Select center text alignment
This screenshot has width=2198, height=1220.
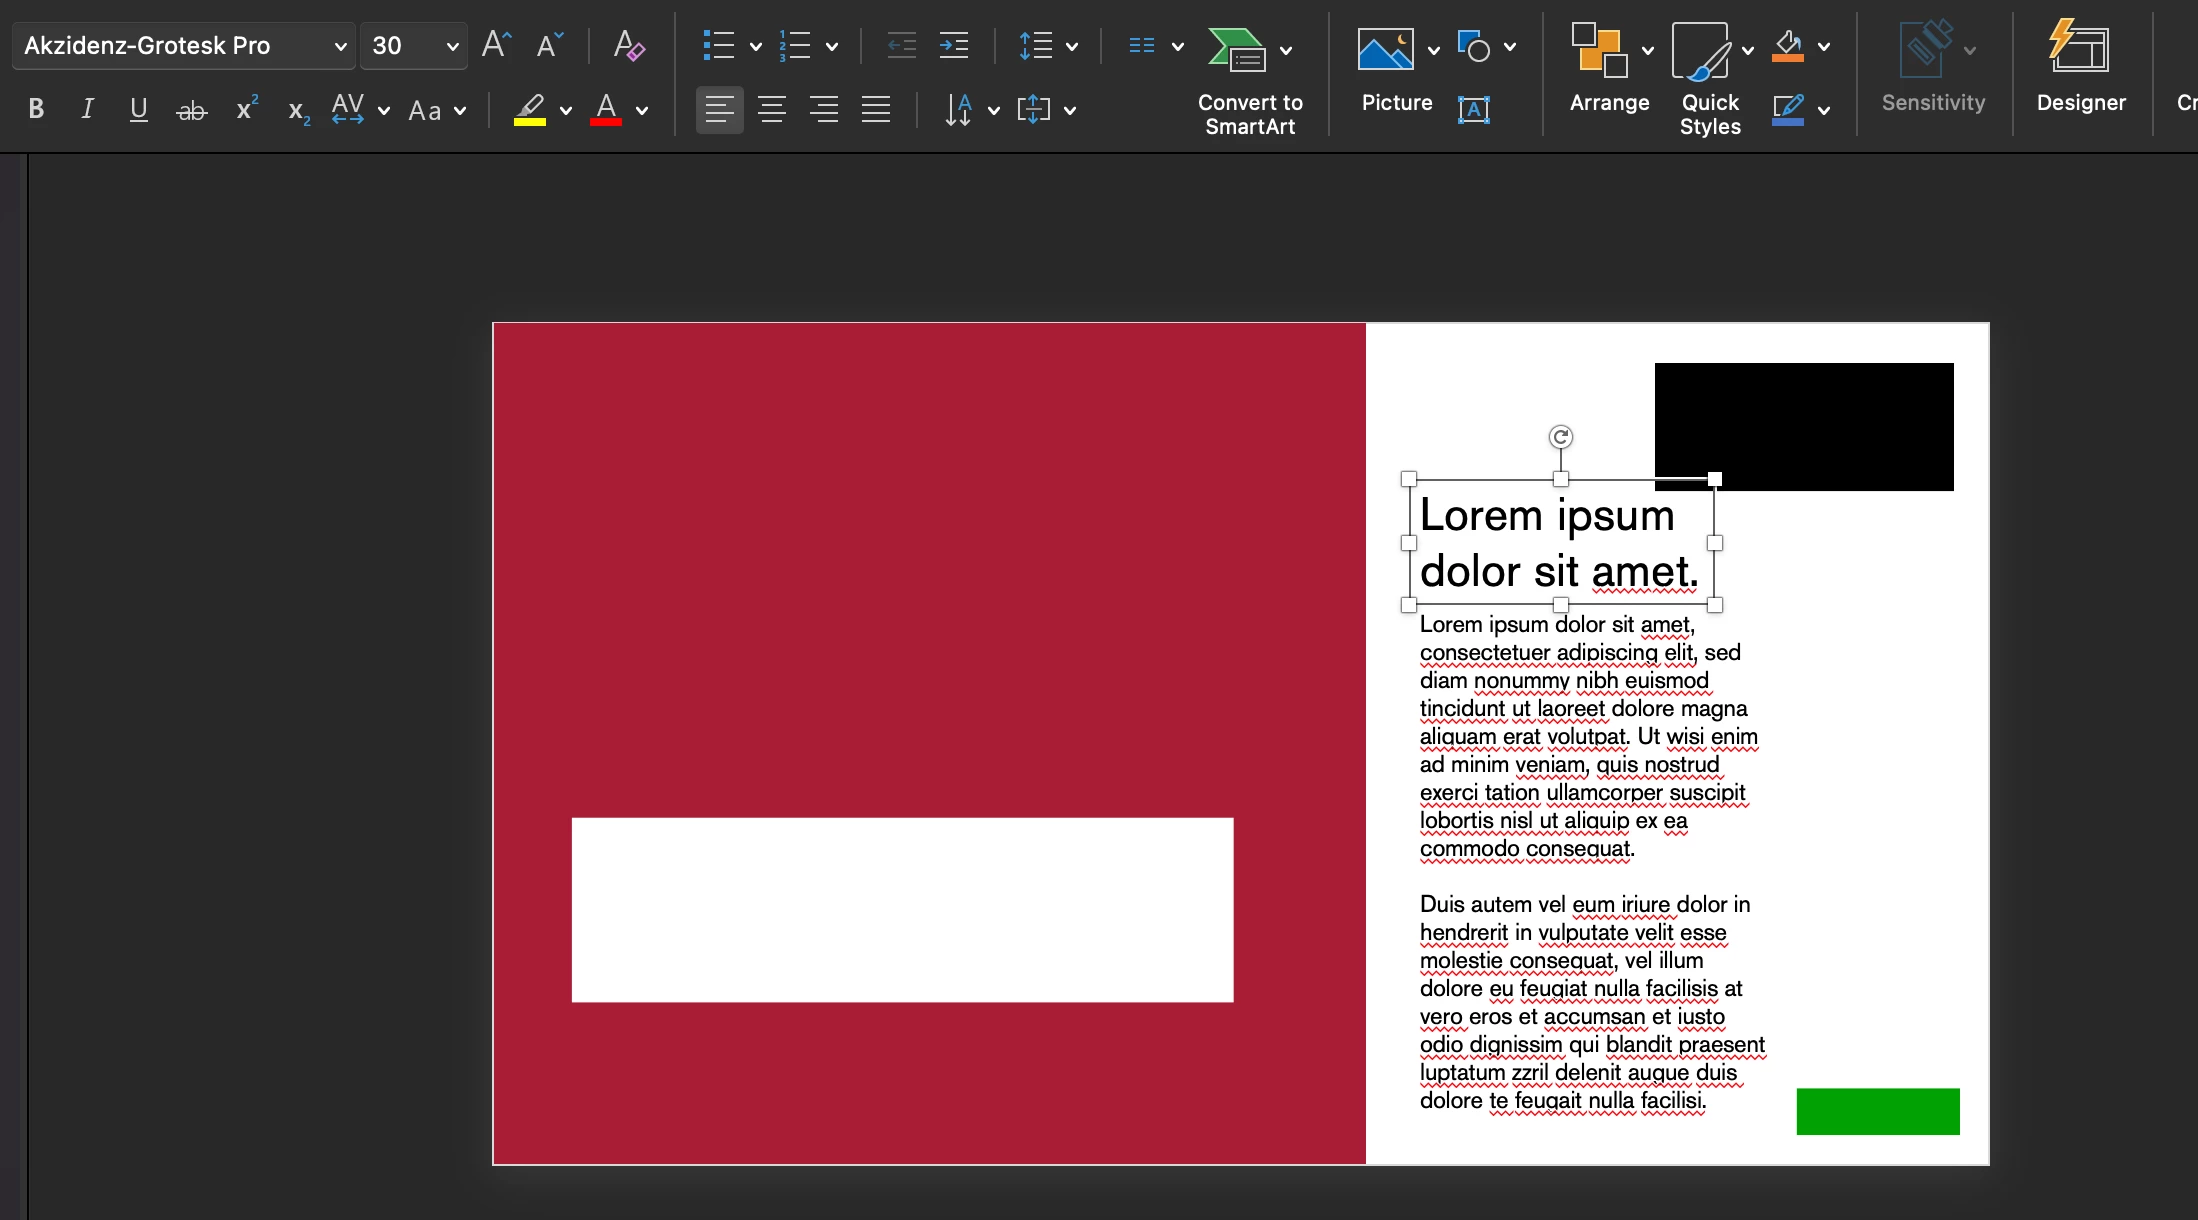(x=771, y=109)
